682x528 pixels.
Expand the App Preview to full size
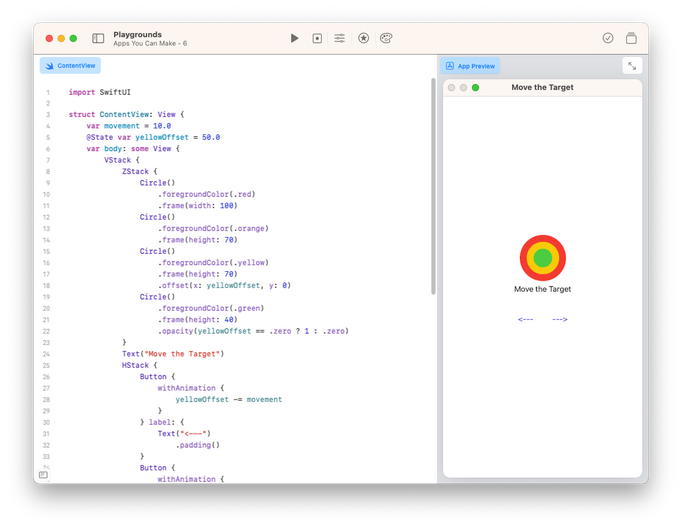(631, 65)
